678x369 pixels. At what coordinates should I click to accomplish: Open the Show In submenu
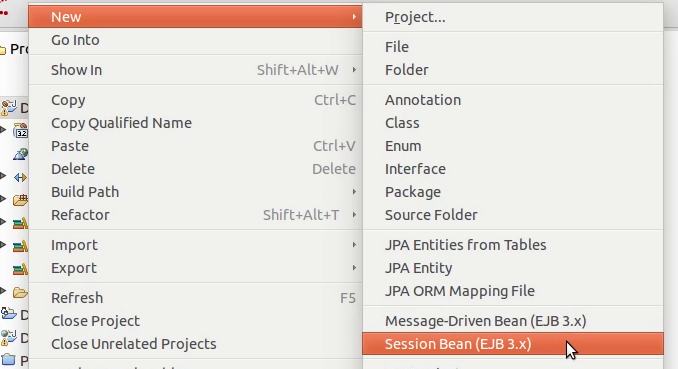click(195, 70)
